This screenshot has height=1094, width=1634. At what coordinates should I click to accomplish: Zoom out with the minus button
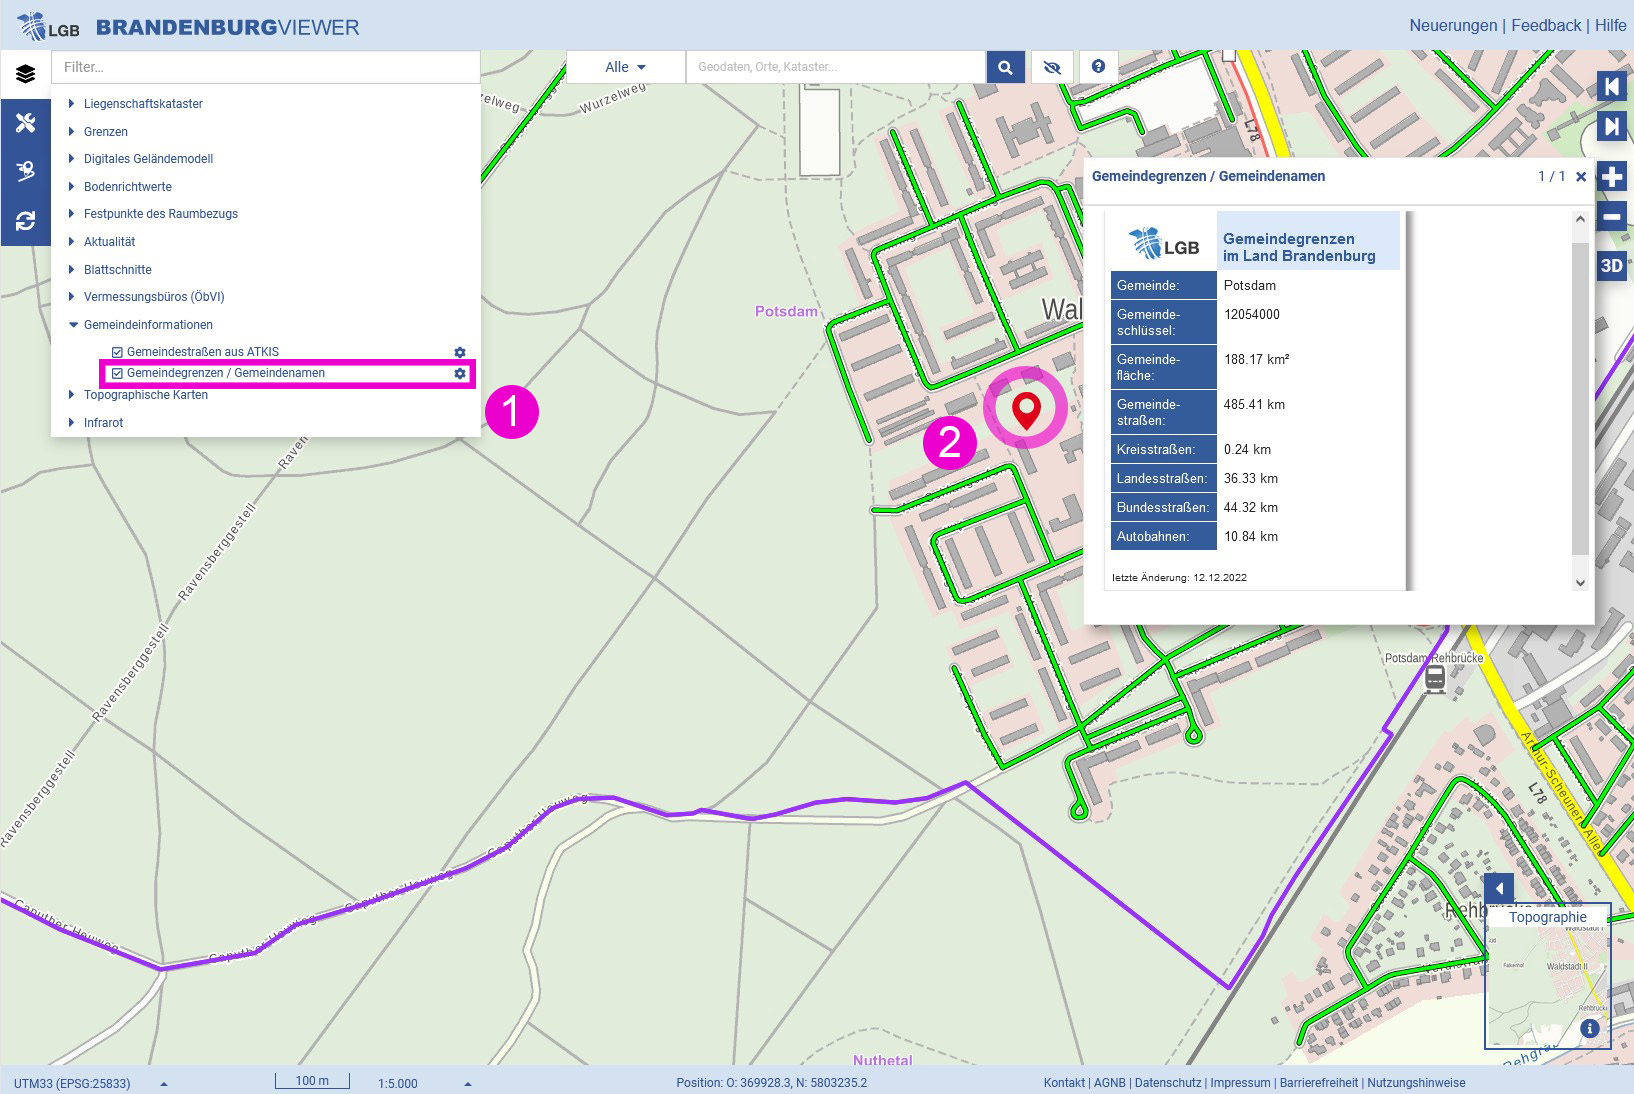(x=1611, y=216)
